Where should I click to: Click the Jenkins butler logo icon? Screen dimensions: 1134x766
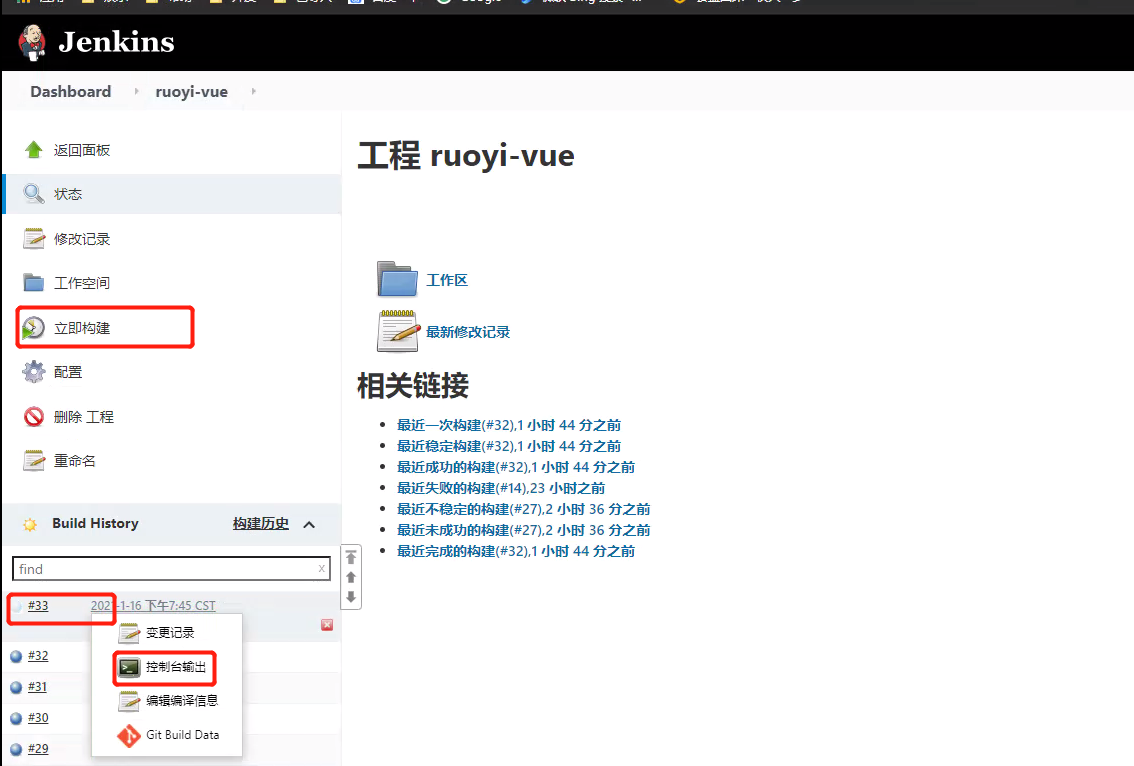(x=32, y=43)
